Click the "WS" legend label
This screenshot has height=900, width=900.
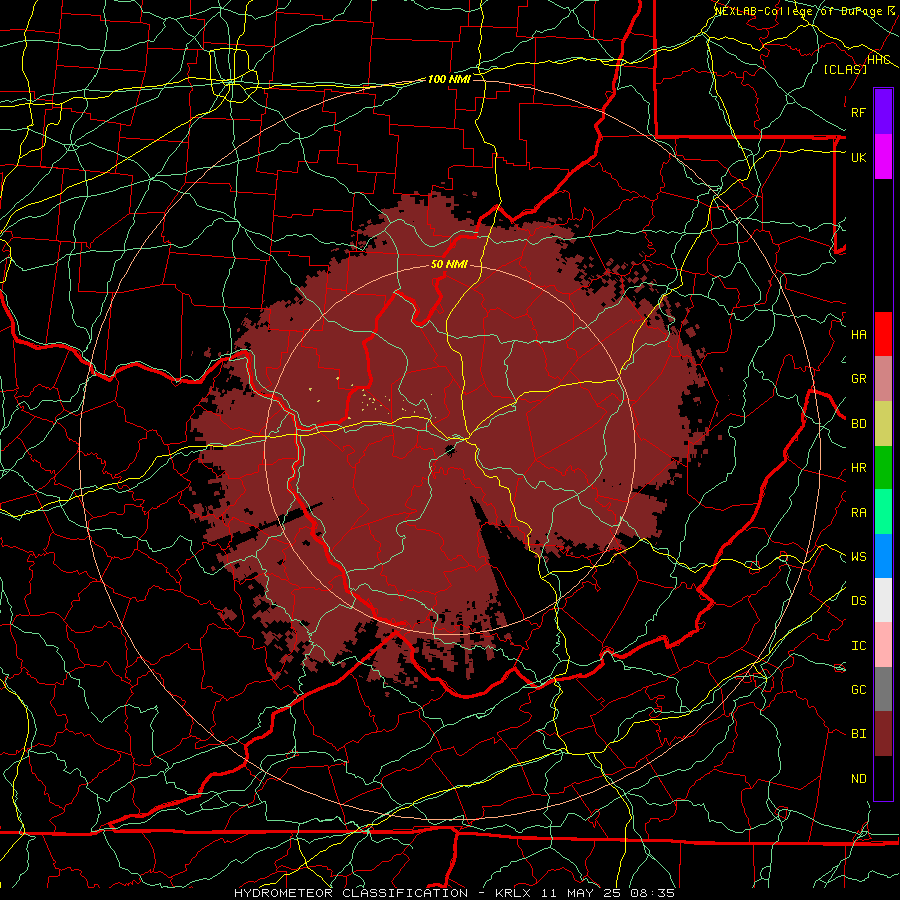858,557
